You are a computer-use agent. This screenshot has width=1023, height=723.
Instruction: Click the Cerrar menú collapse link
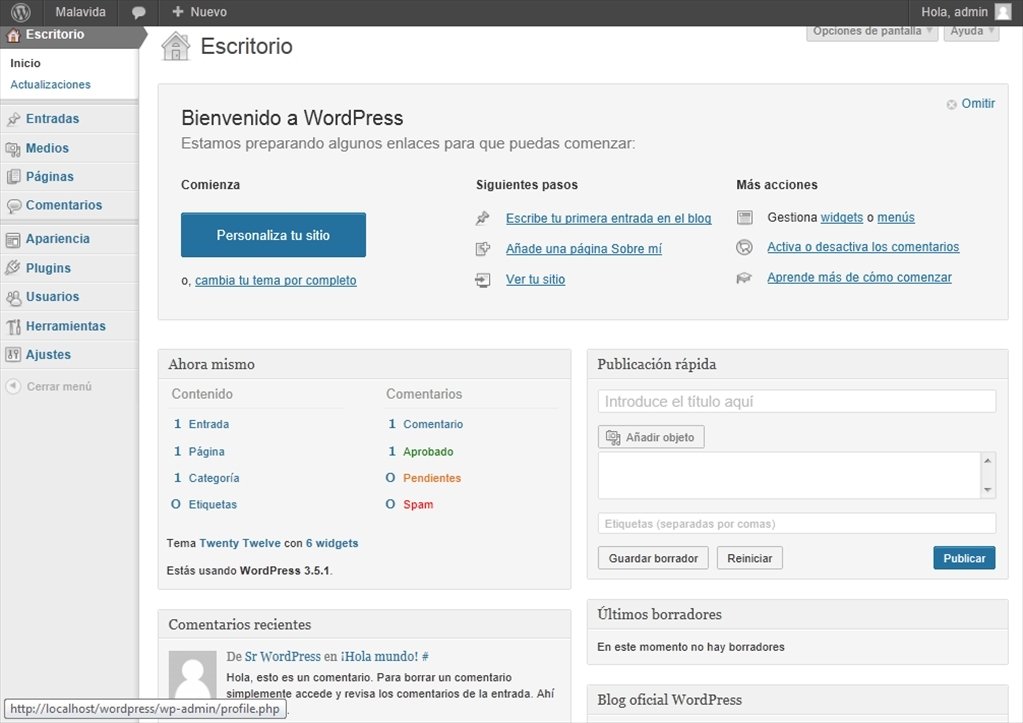[x=59, y=386]
